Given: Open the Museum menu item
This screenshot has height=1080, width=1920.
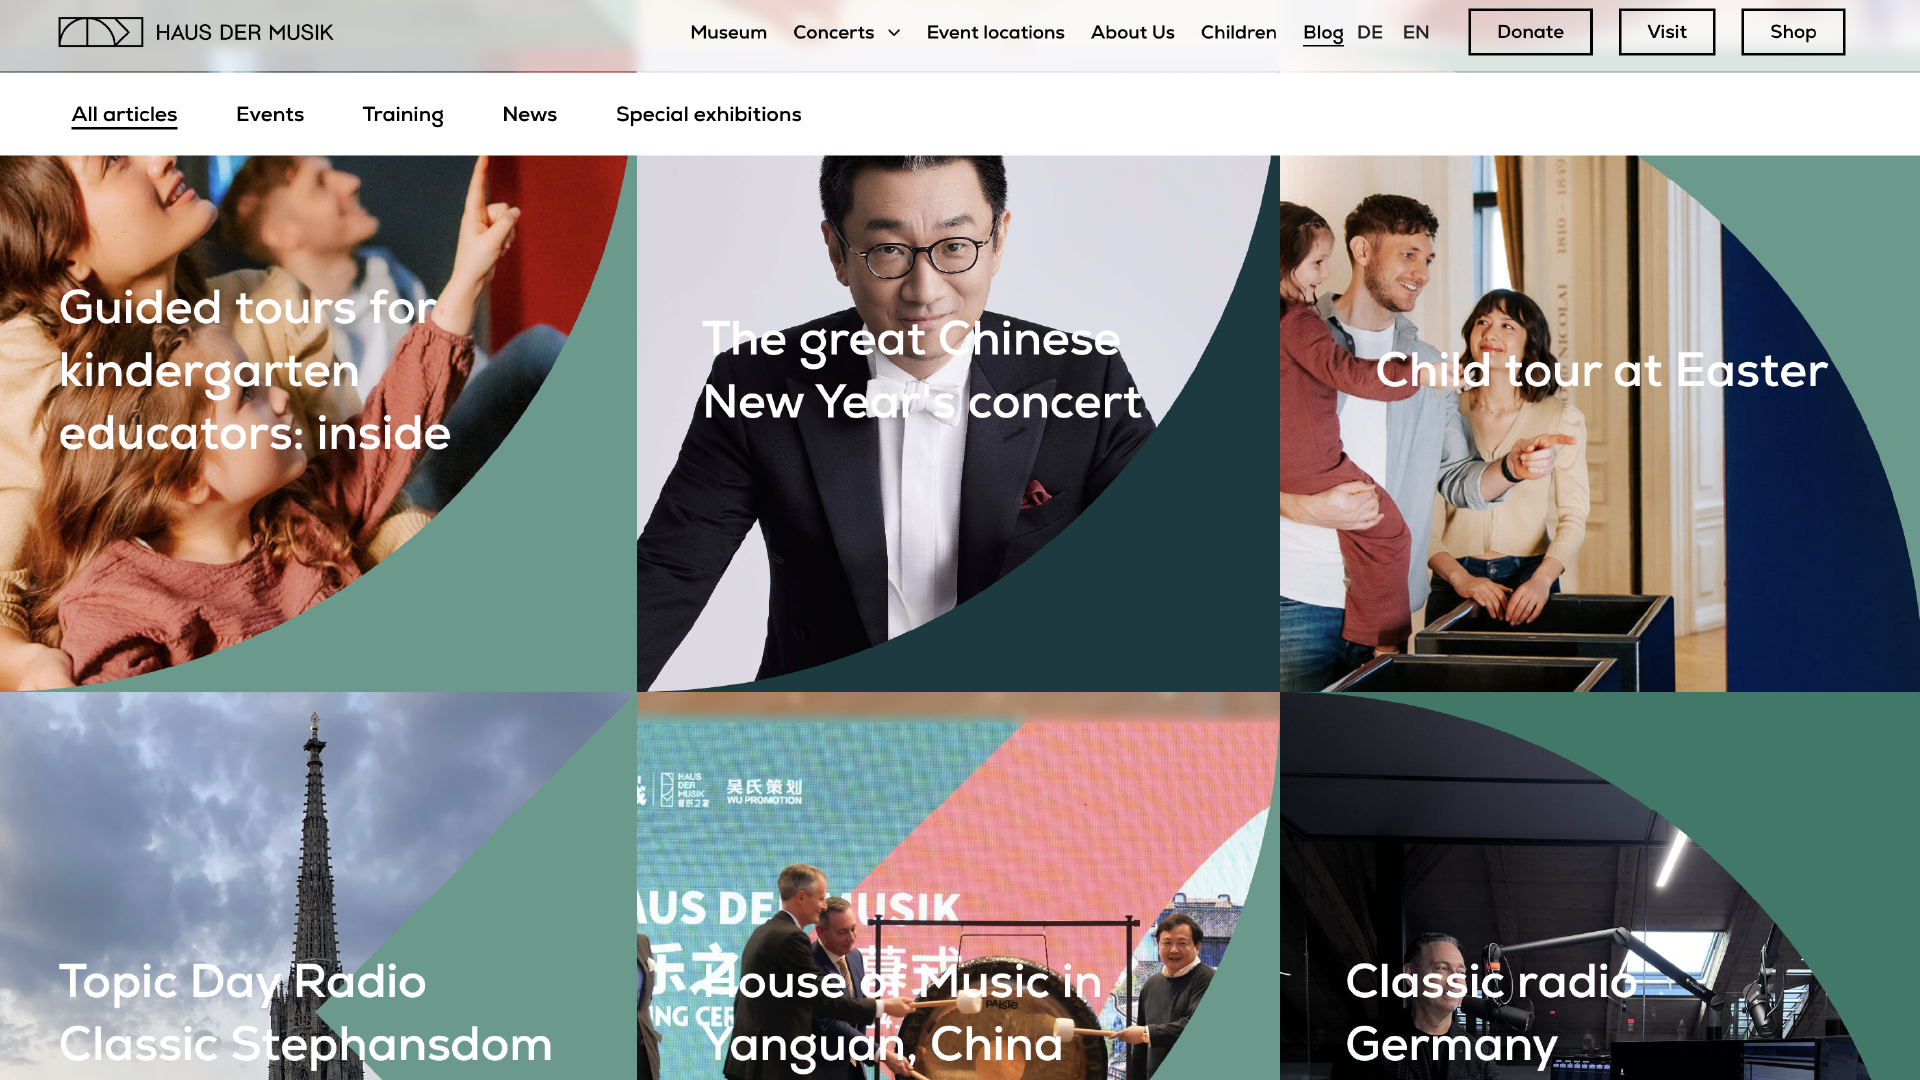Looking at the screenshot, I should [x=728, y=32].
